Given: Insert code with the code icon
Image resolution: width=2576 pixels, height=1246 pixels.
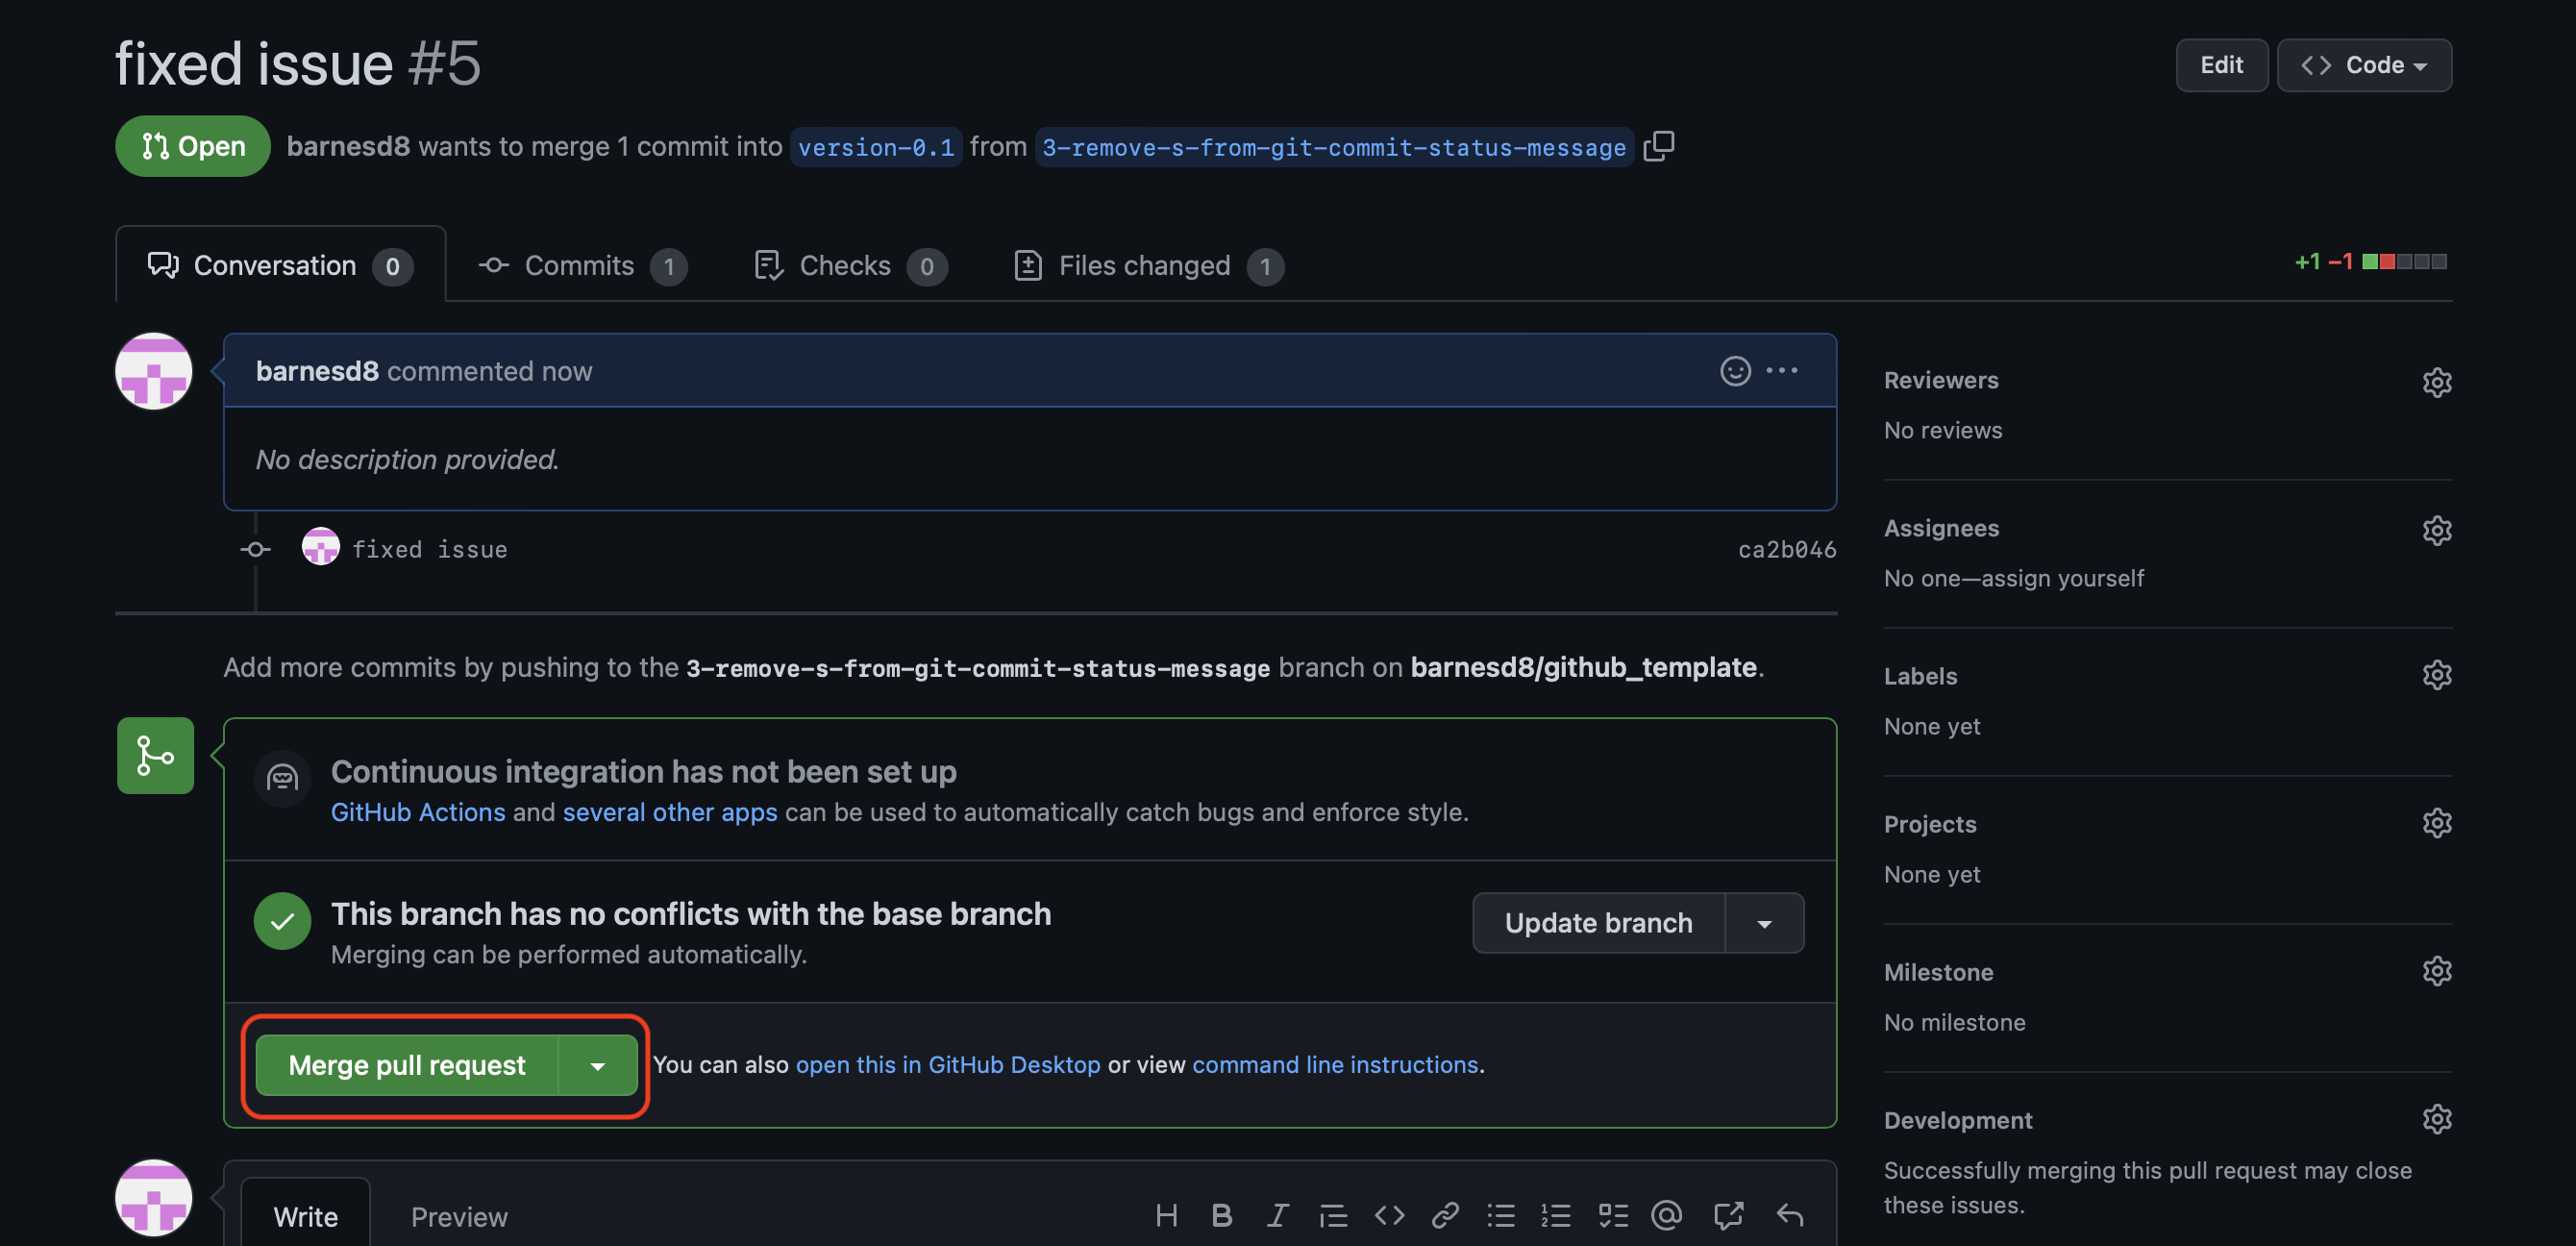Looking at the screenshot, I should (1389, 1216).
